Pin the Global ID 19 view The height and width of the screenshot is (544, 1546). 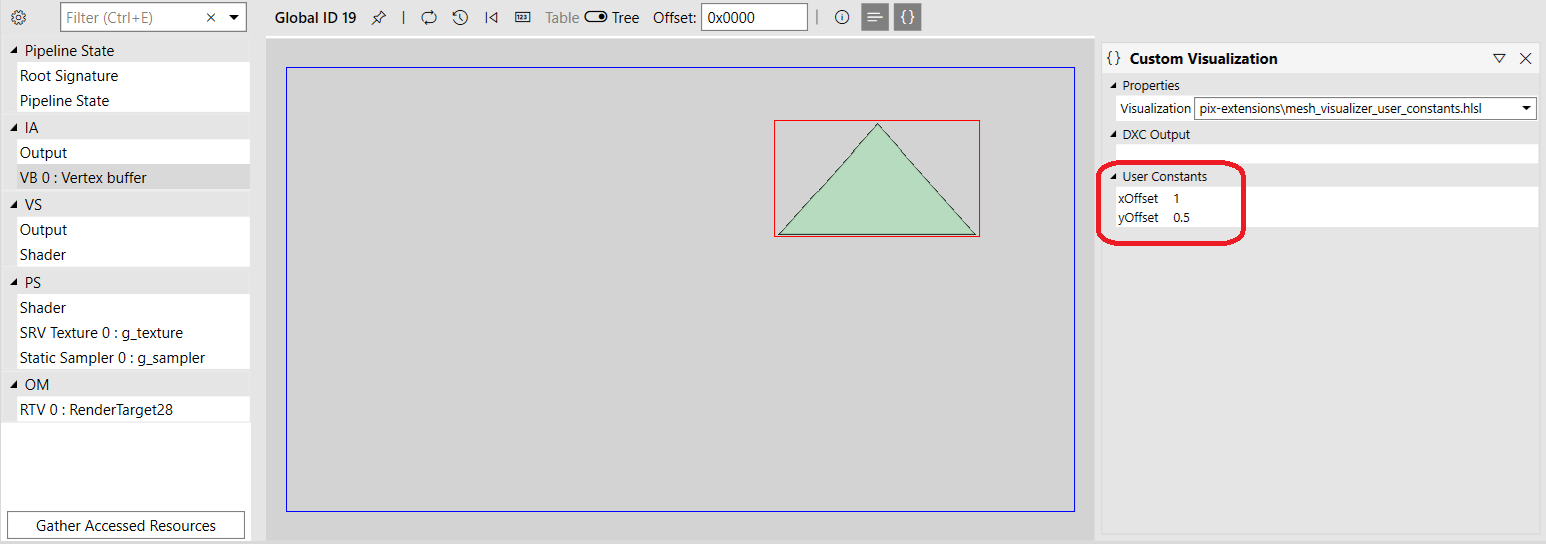tap(378, 18)
